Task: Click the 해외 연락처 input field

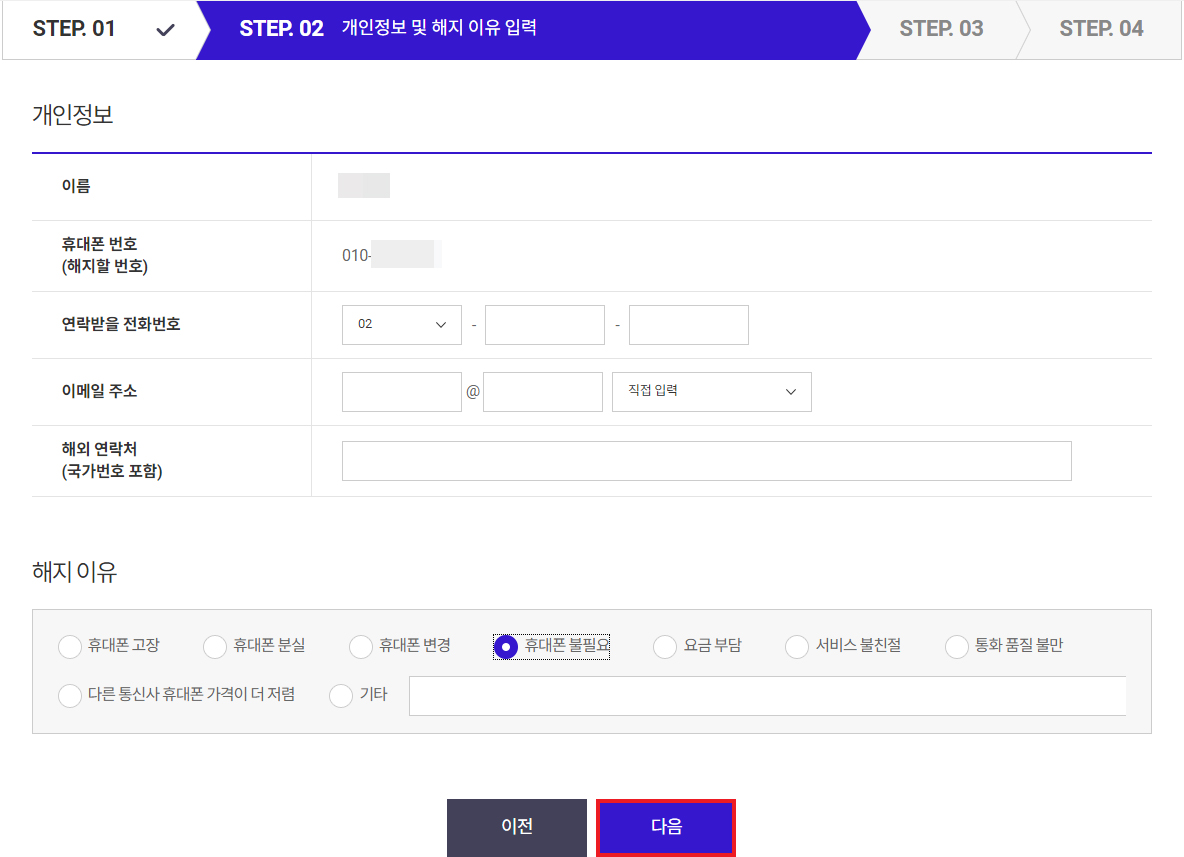Action: click(x=707, y=461)
